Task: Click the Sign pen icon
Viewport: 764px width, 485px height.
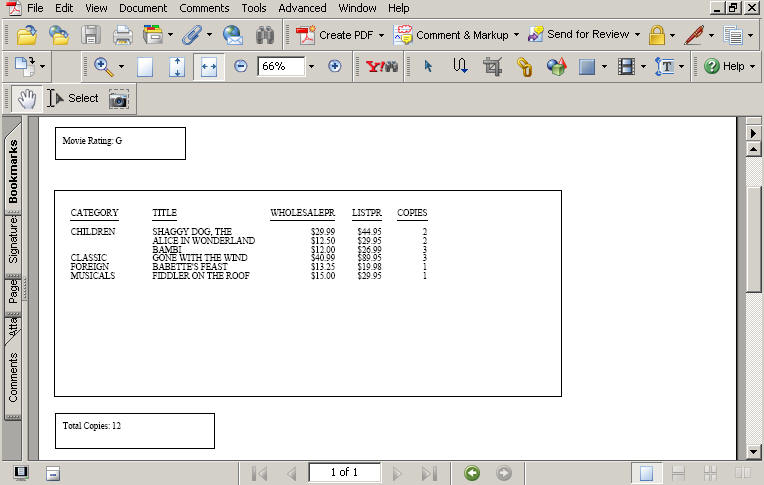Action: point(694,35)
